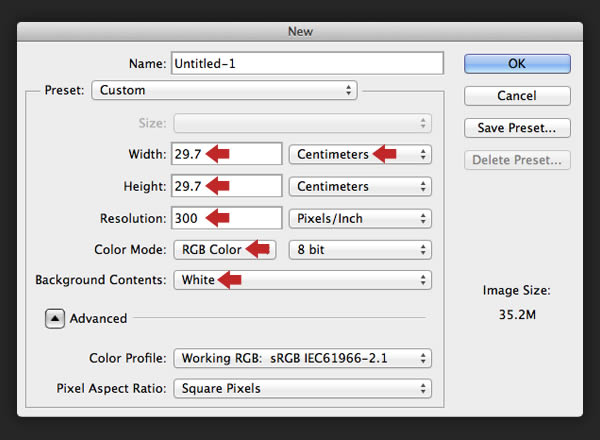Image resolution: width=600 pixels, height=440 pixels.
Task: Click the Resolution value field
Action: pyautogui.click(x=227, y=218)
